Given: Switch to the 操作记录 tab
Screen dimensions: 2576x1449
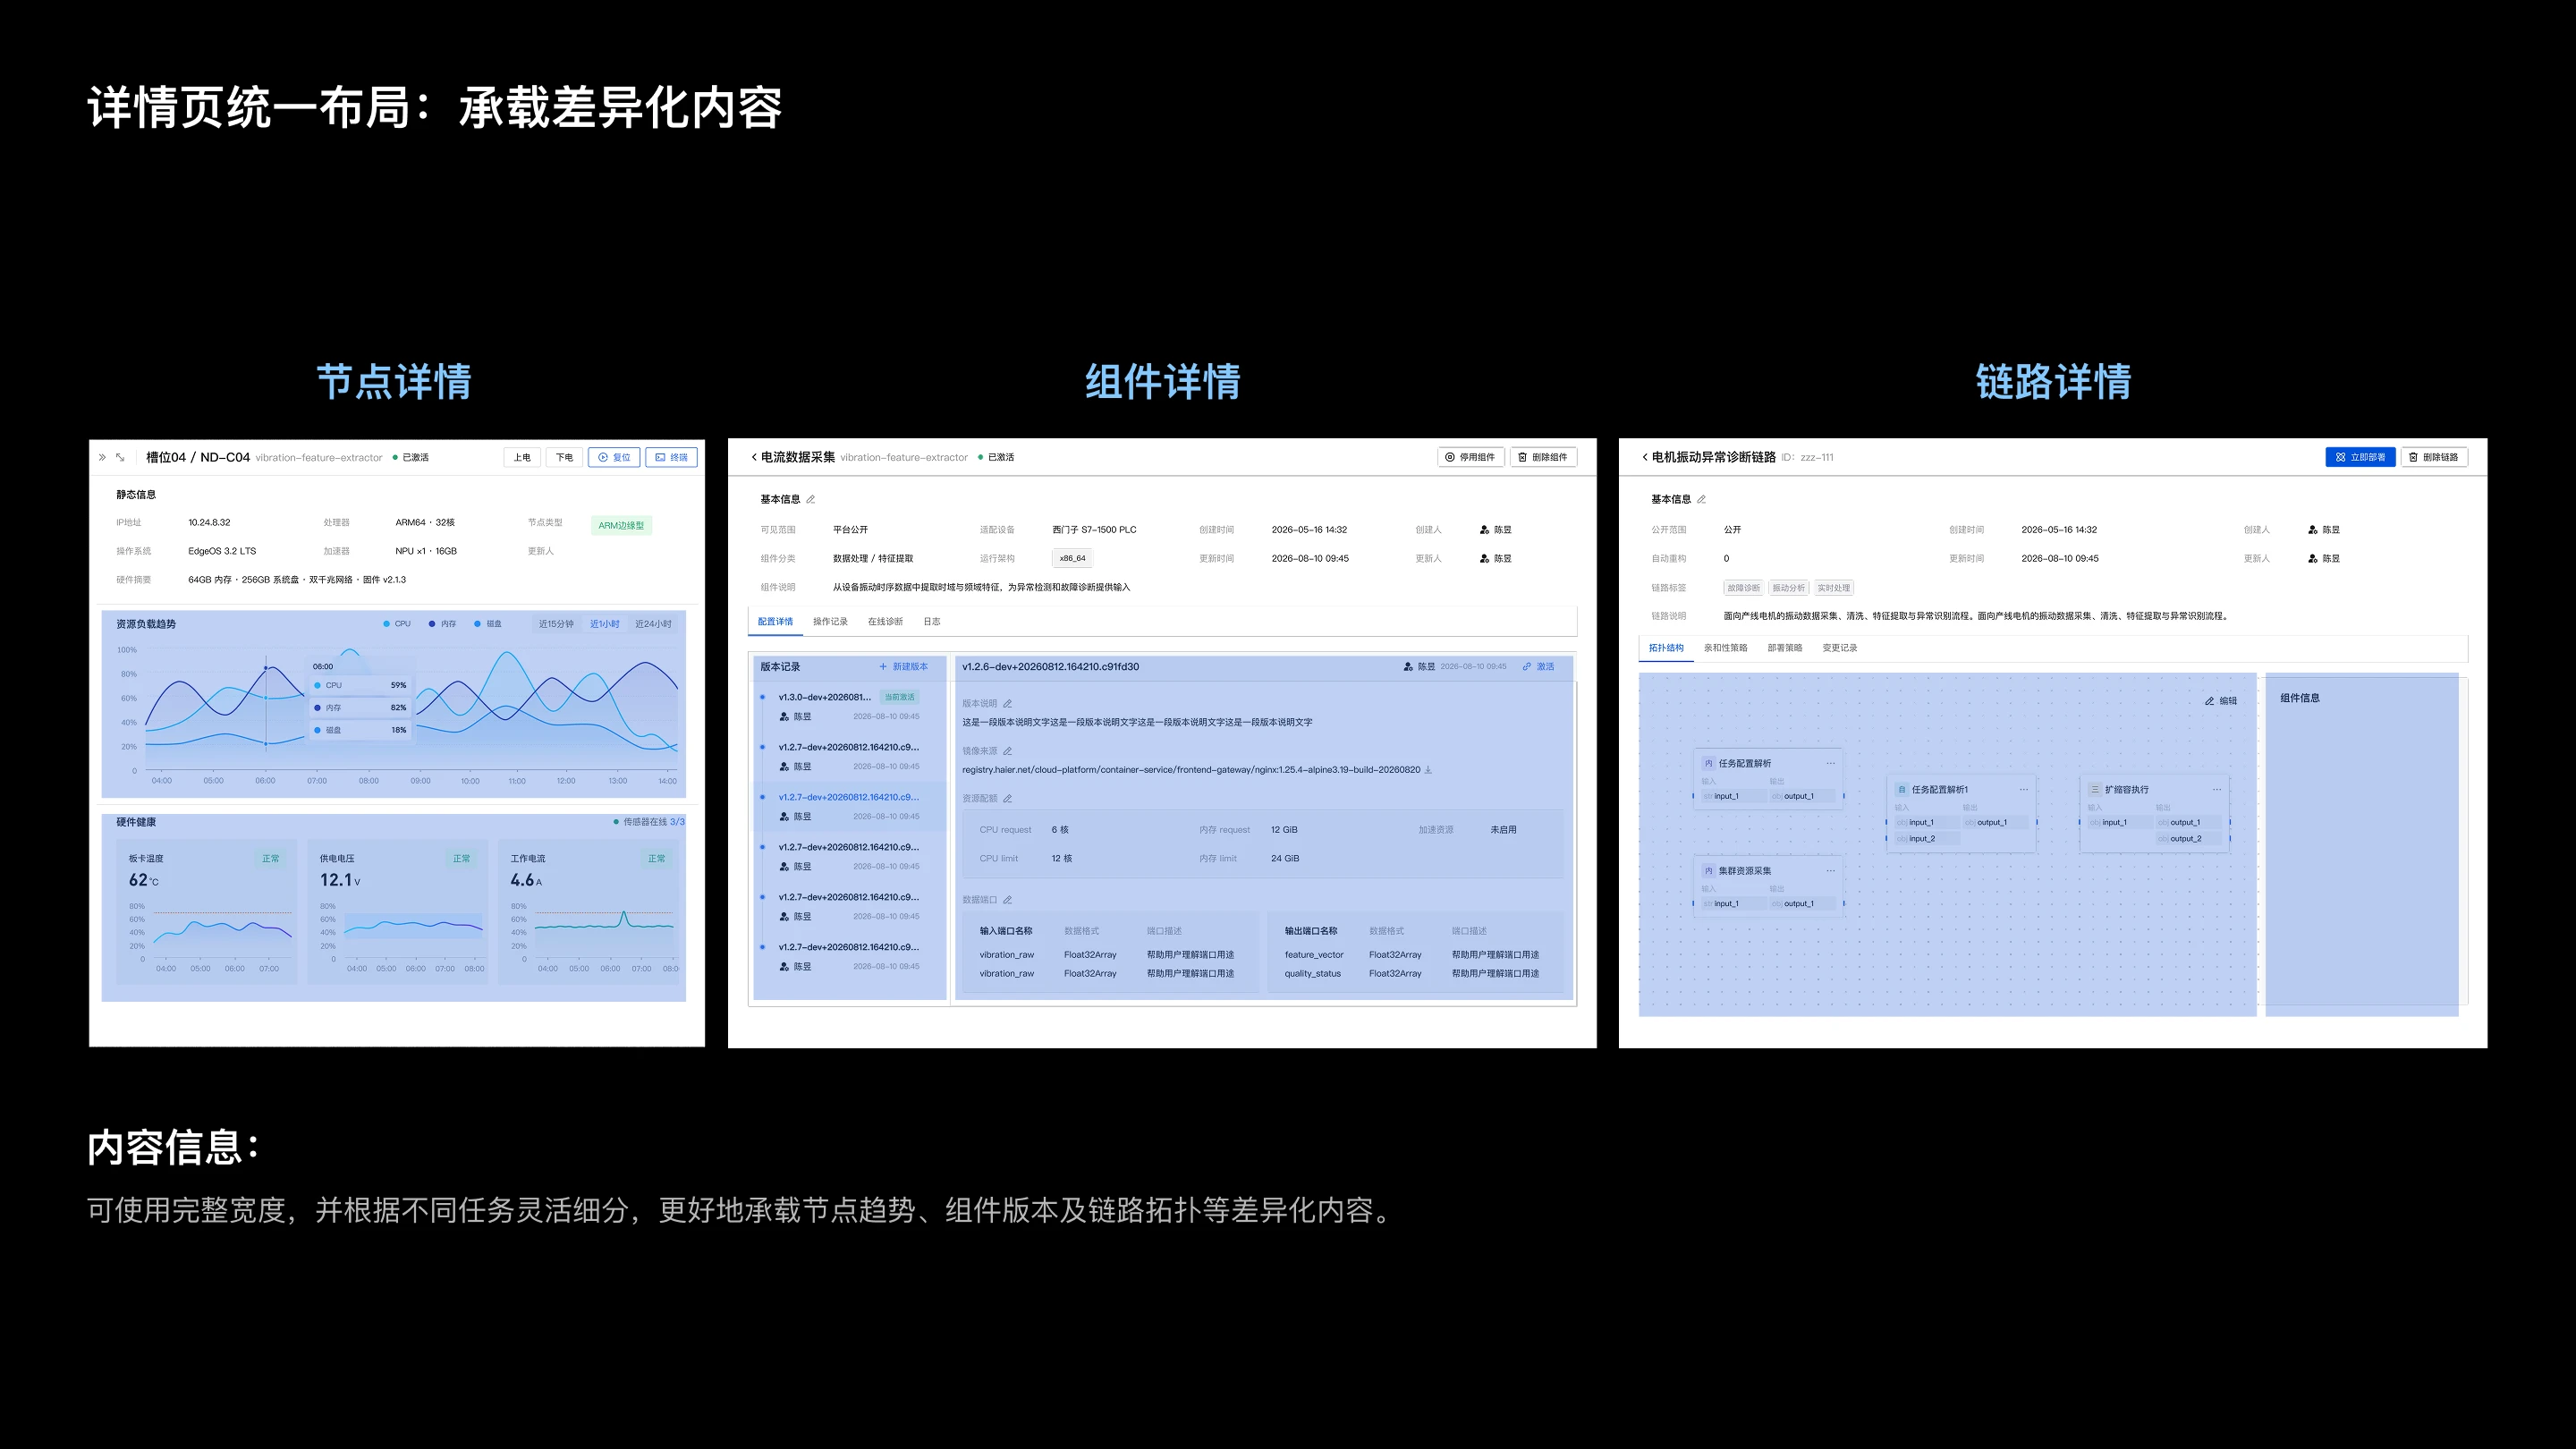Looking at the screenshot, I should (x=830, y=621).
